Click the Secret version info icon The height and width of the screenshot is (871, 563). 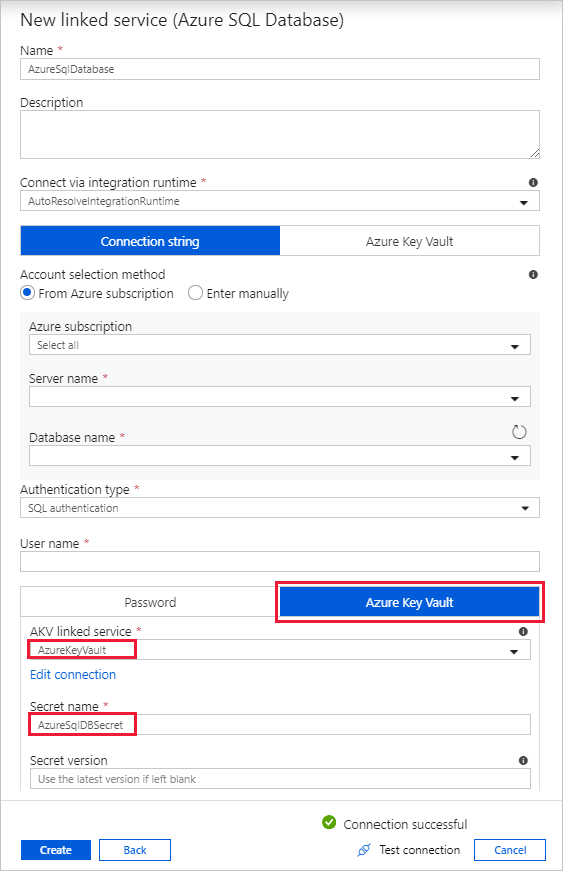[523, 760]
